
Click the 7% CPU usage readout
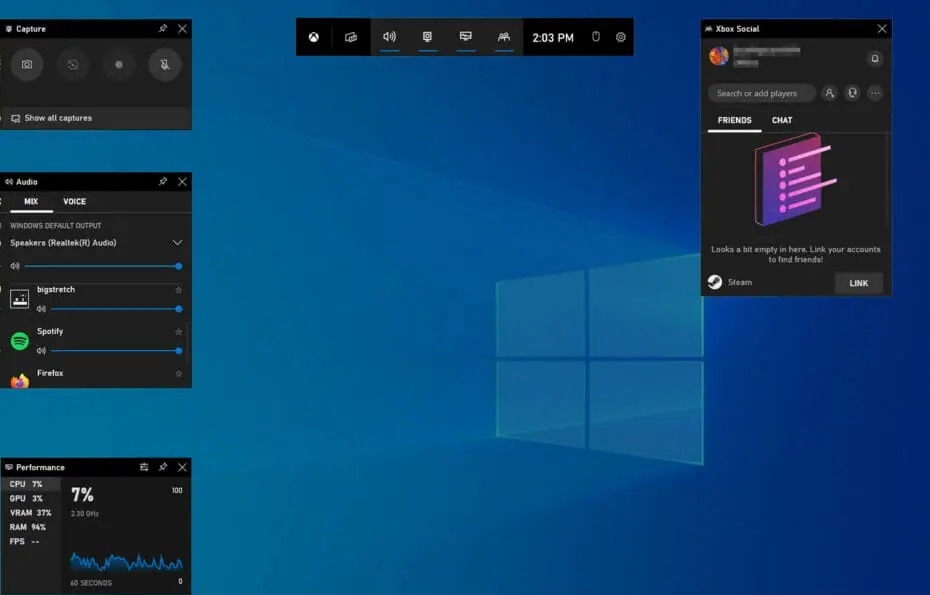(82, 494)
